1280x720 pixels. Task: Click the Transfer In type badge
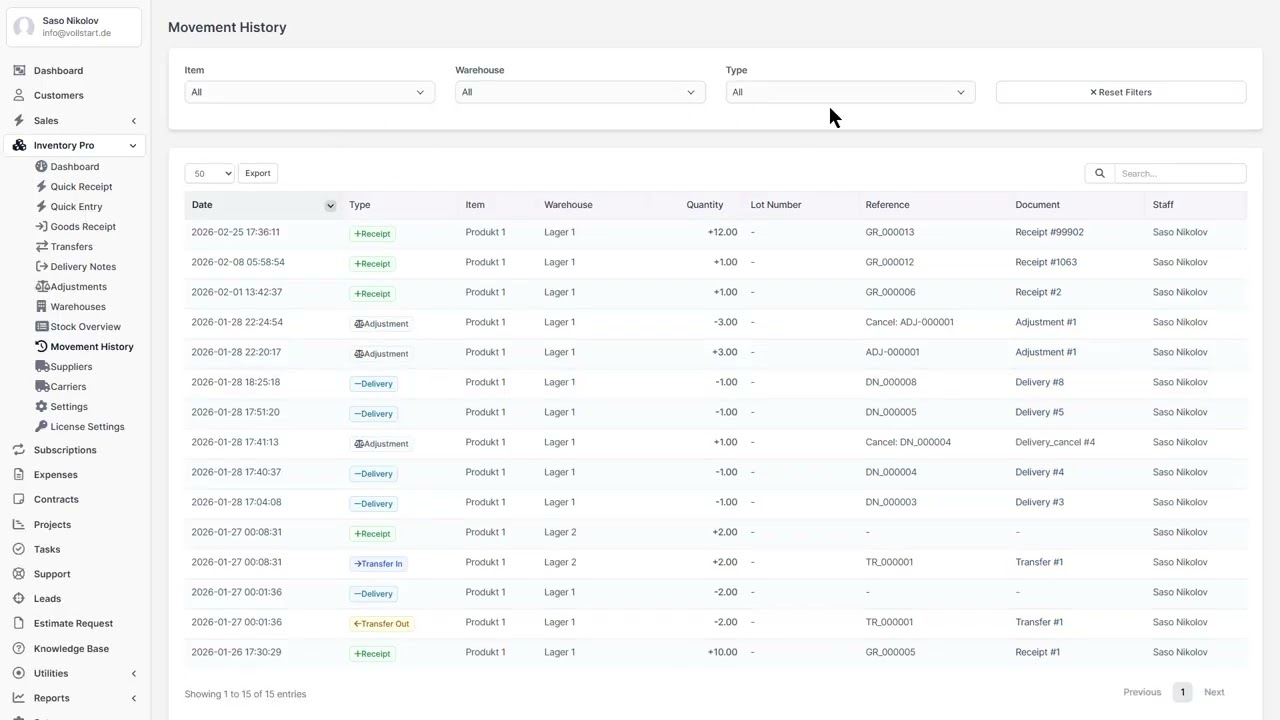click(x=378, y=563)
